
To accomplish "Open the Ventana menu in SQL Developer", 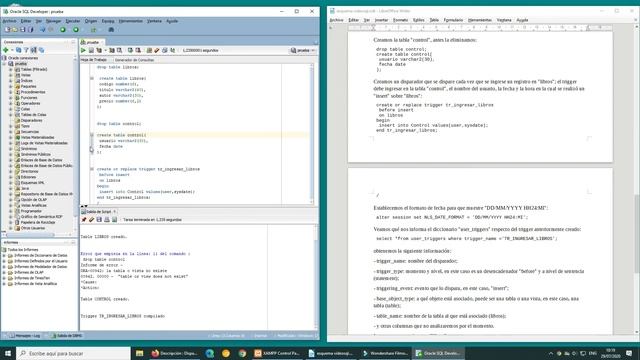I will [x=154, y=21].
